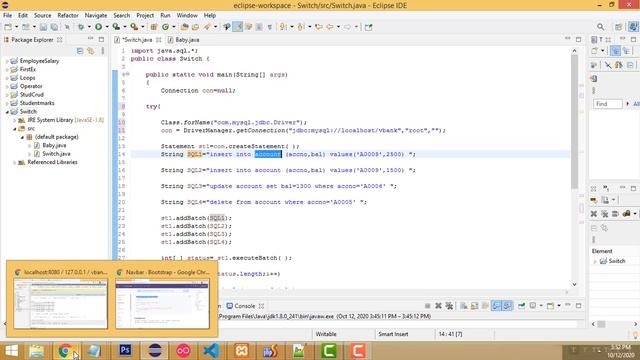Click the New wizard icon in toolbar
The width and height of the screenshot is (640, 360).
8,27
